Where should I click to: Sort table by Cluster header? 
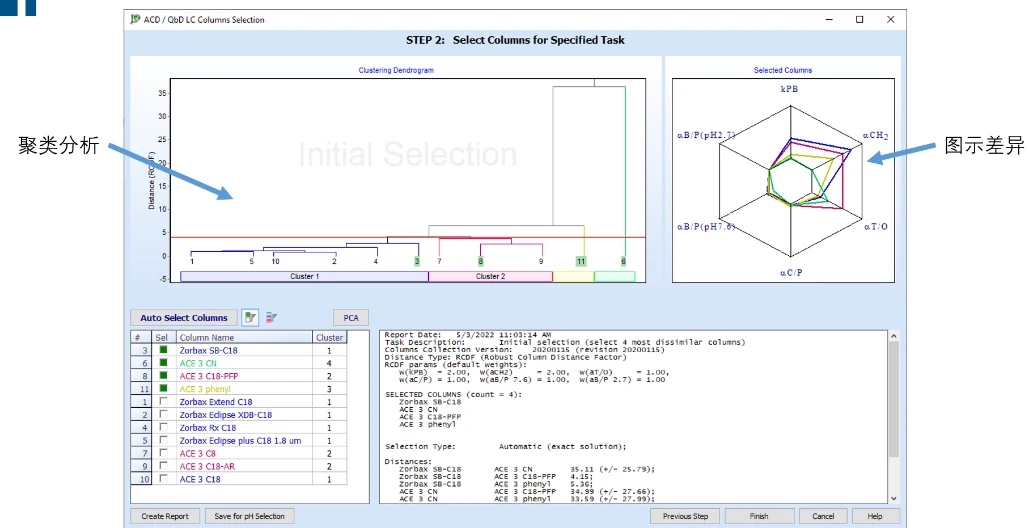point(329,337)
